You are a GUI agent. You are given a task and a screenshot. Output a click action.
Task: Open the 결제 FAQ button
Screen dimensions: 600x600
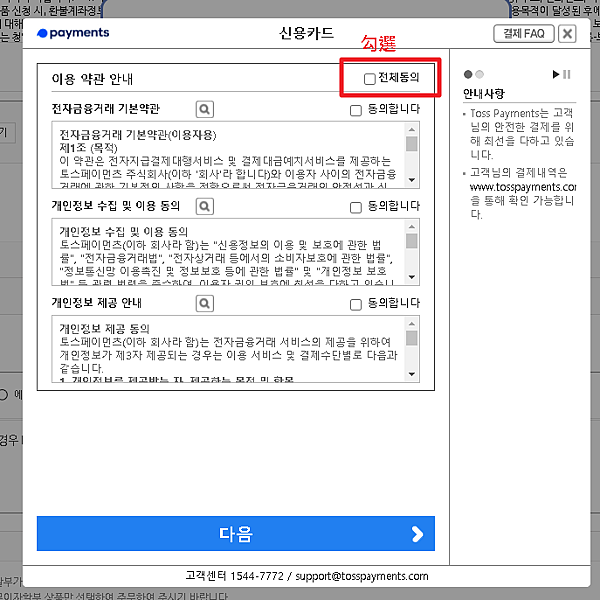coord(523,34)
